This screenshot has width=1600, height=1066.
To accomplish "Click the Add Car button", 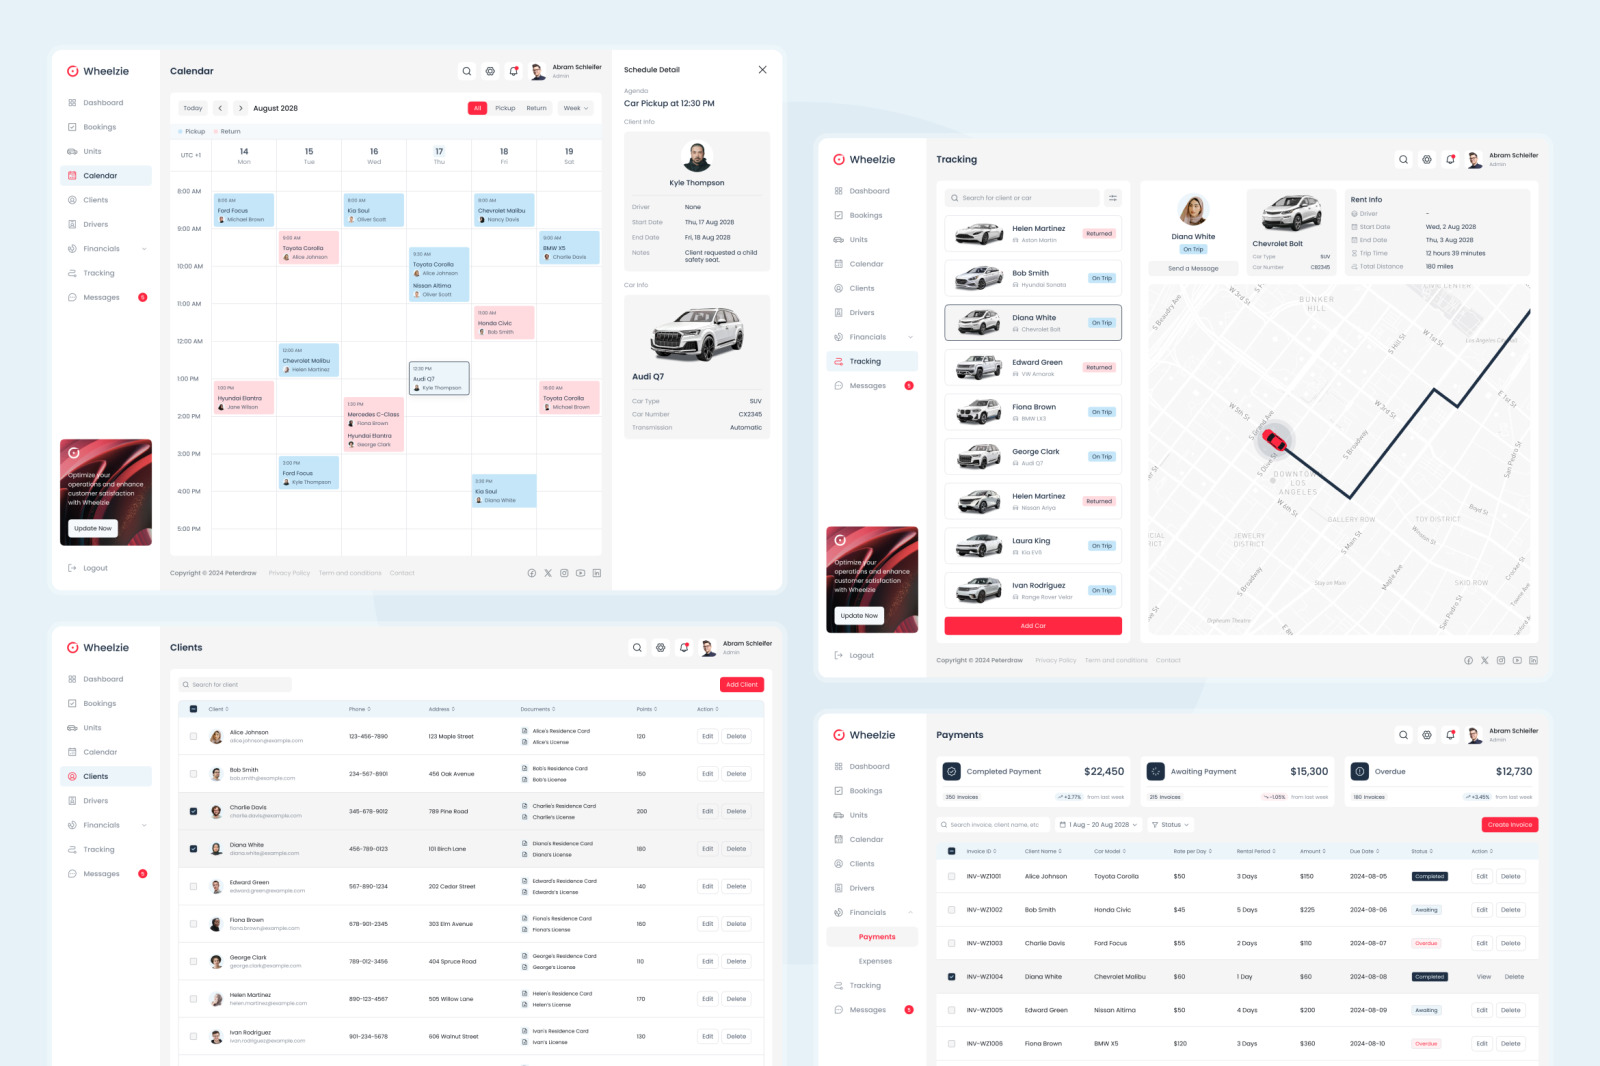I will pyautogui.click(x=1033, y=626).
